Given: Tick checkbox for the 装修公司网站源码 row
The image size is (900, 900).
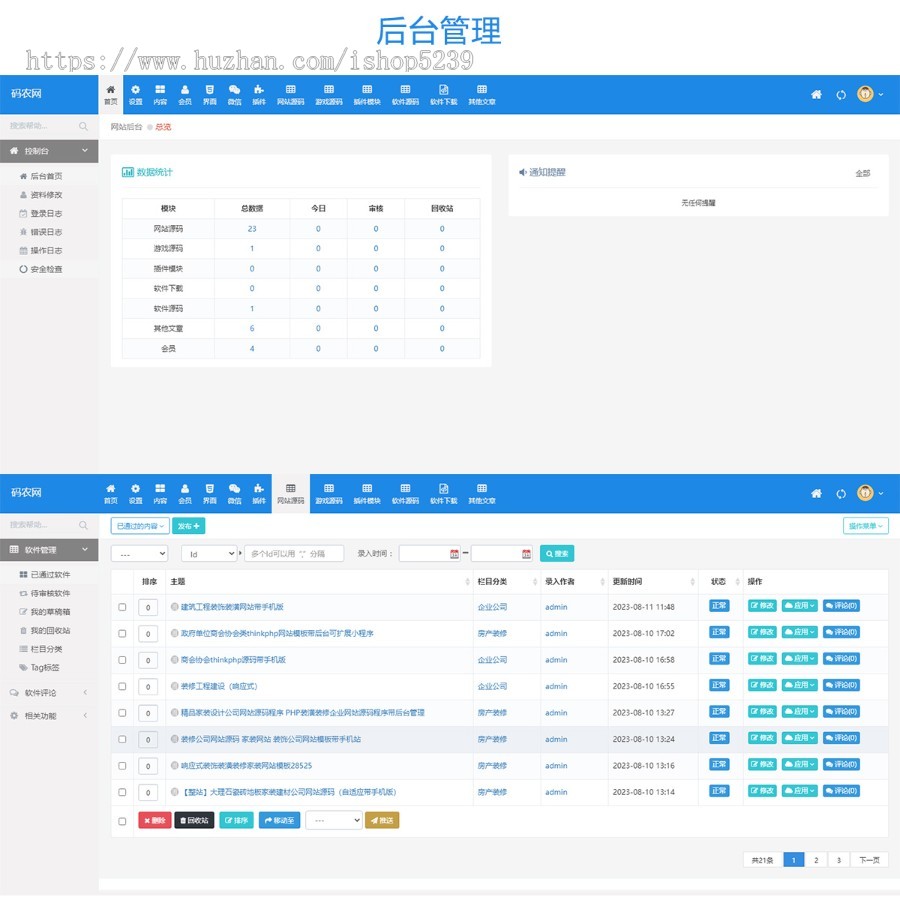Looking at the screenshot, I should coord(122,739).
